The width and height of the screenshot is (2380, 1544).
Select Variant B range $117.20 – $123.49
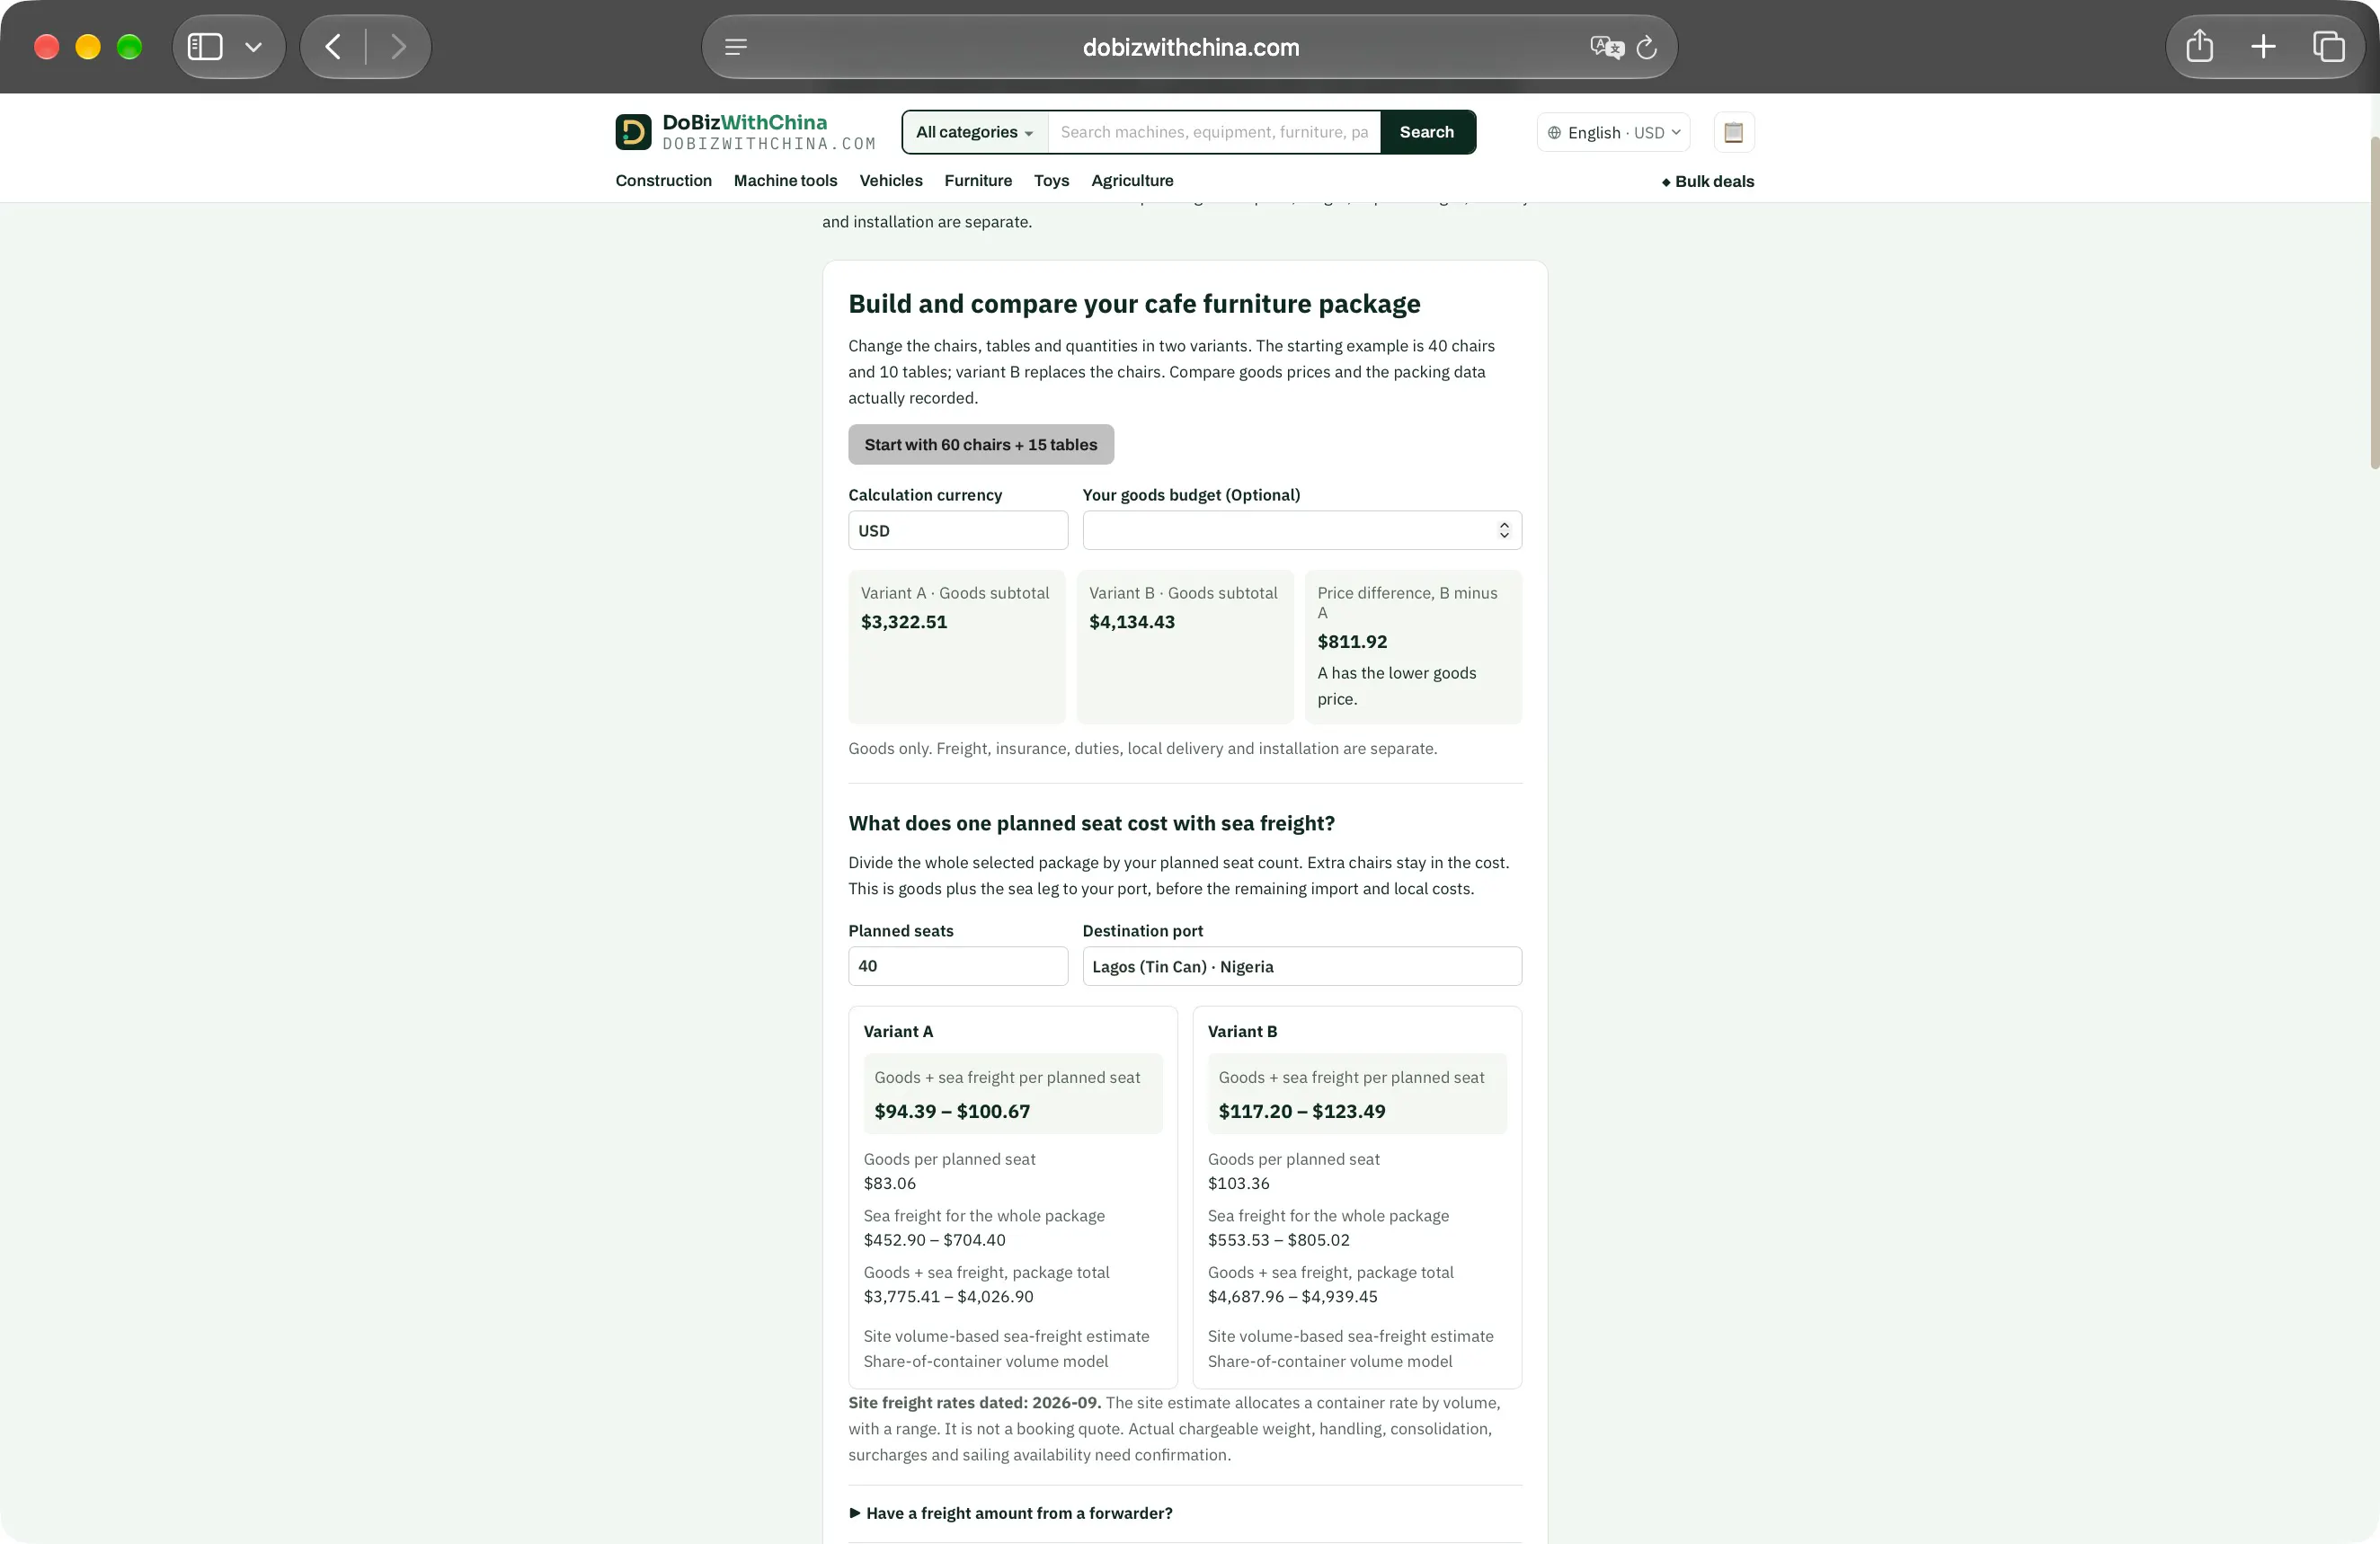1302,1111
